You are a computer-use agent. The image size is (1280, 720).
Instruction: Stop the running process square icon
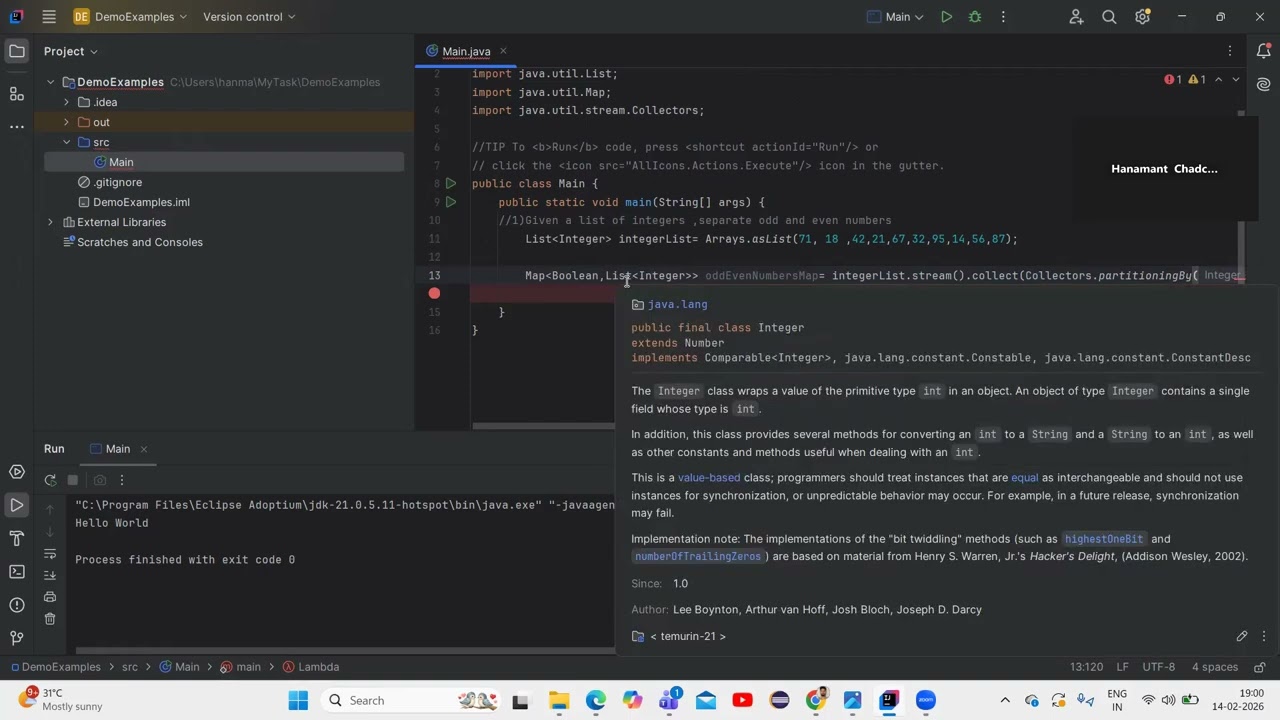coord(73,480)
